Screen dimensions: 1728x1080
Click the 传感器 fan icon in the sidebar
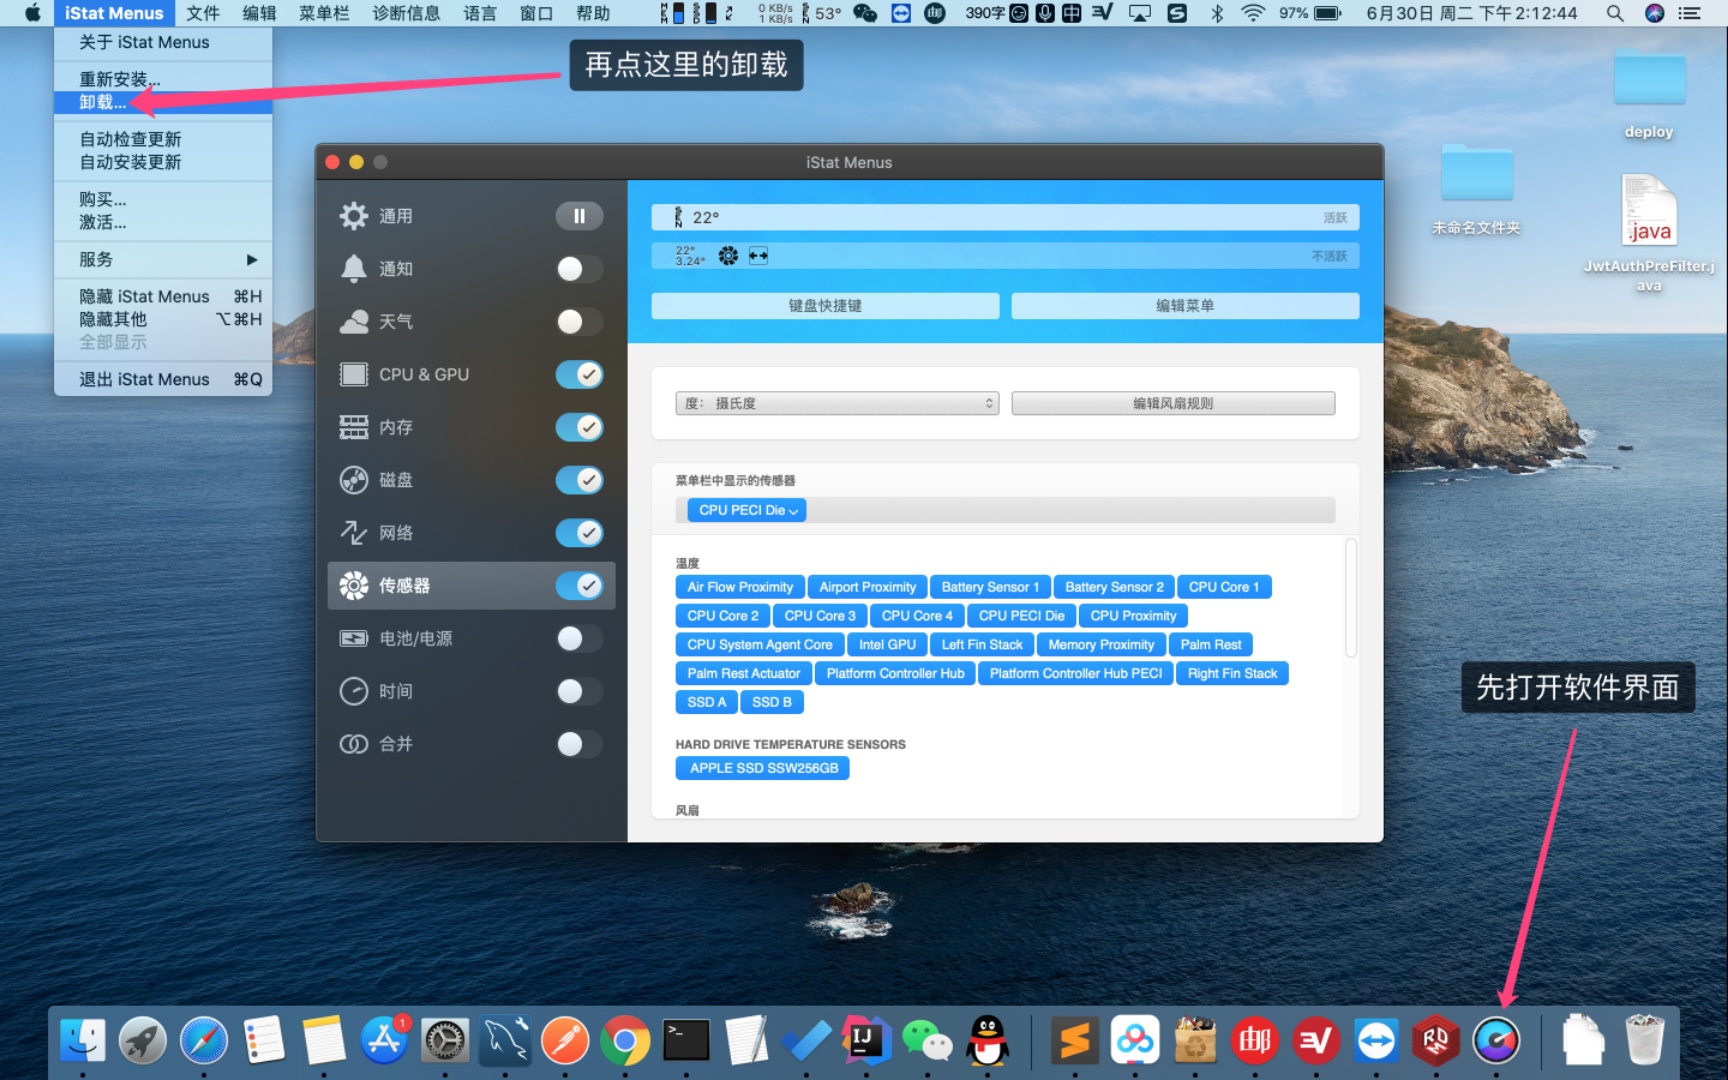pyautogui.click(x=353, y=586)
